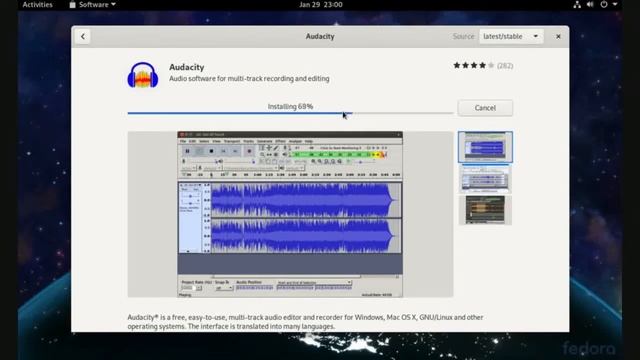Go back using the arrow button
This screenshot has width=640, height=360.
click(x=83, y=36)
